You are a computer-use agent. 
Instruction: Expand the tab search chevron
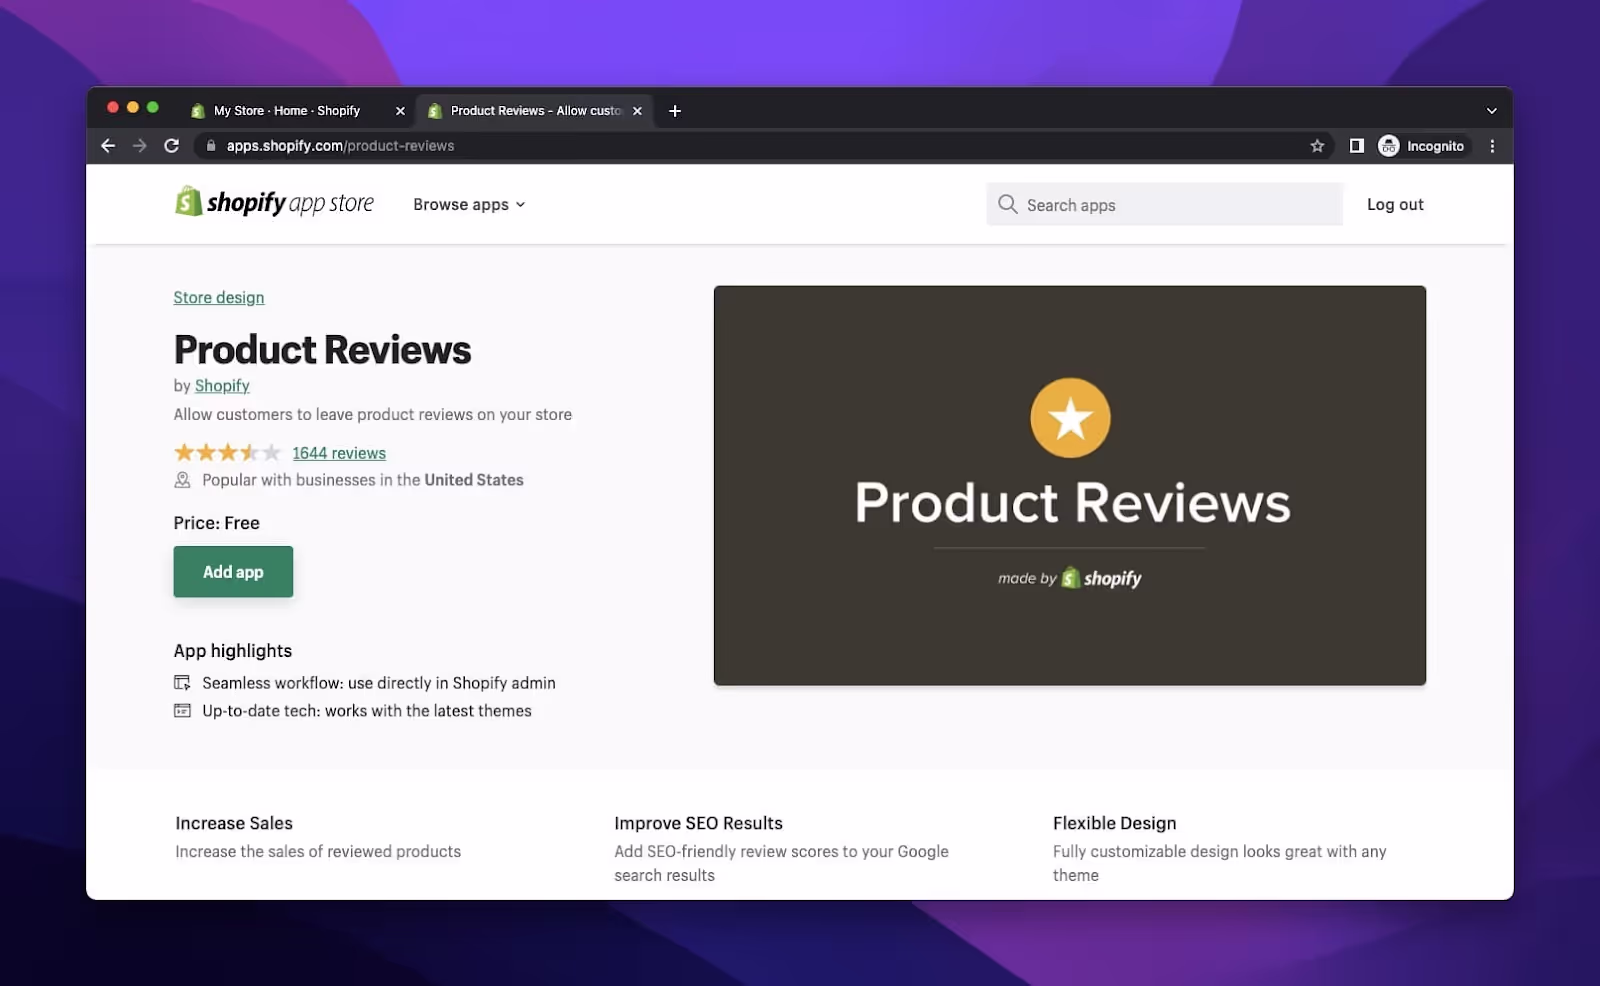coord(1491,111)
